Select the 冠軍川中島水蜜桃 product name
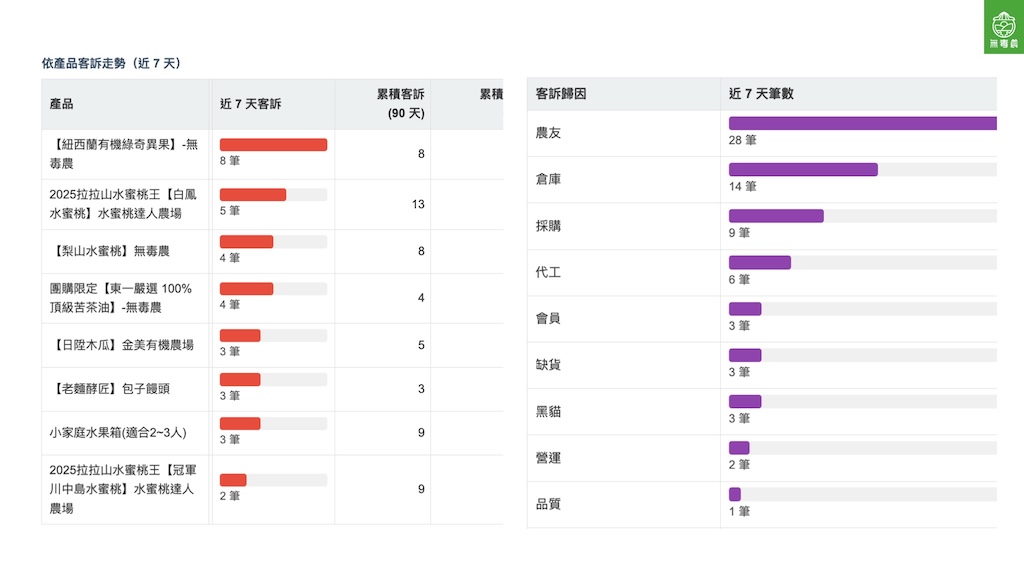 (123, 489)
